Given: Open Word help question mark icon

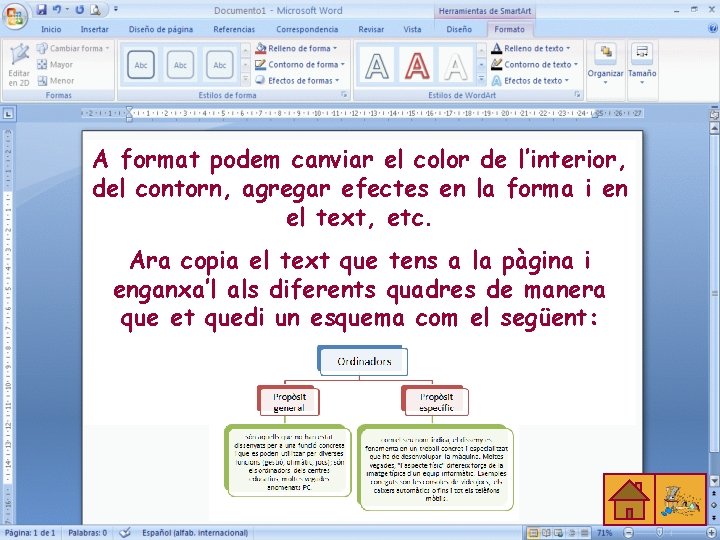Looking at the screenshot, I should [712, 29].
